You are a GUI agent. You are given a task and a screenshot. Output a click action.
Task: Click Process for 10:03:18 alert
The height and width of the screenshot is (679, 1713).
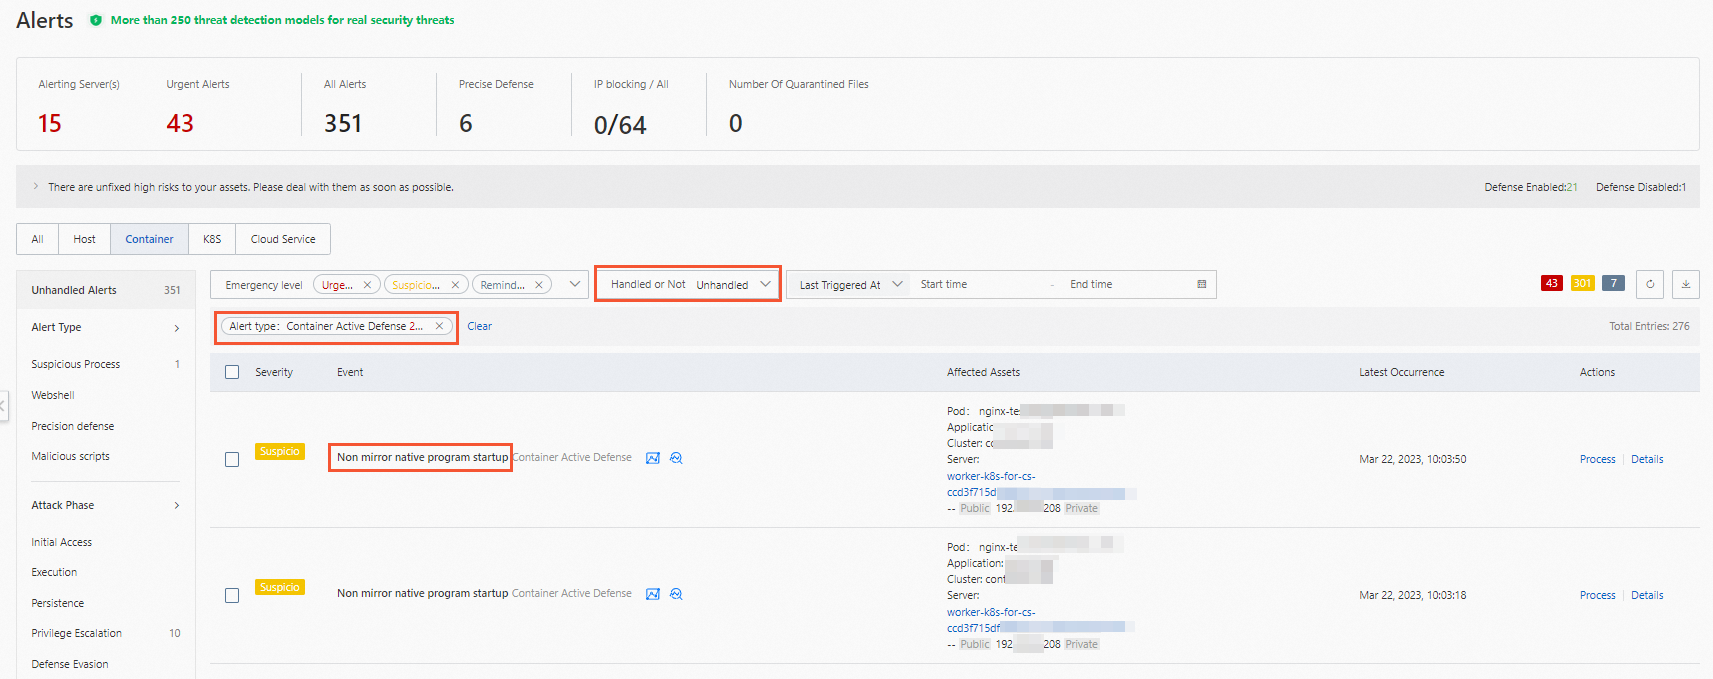click(1597, 595)
